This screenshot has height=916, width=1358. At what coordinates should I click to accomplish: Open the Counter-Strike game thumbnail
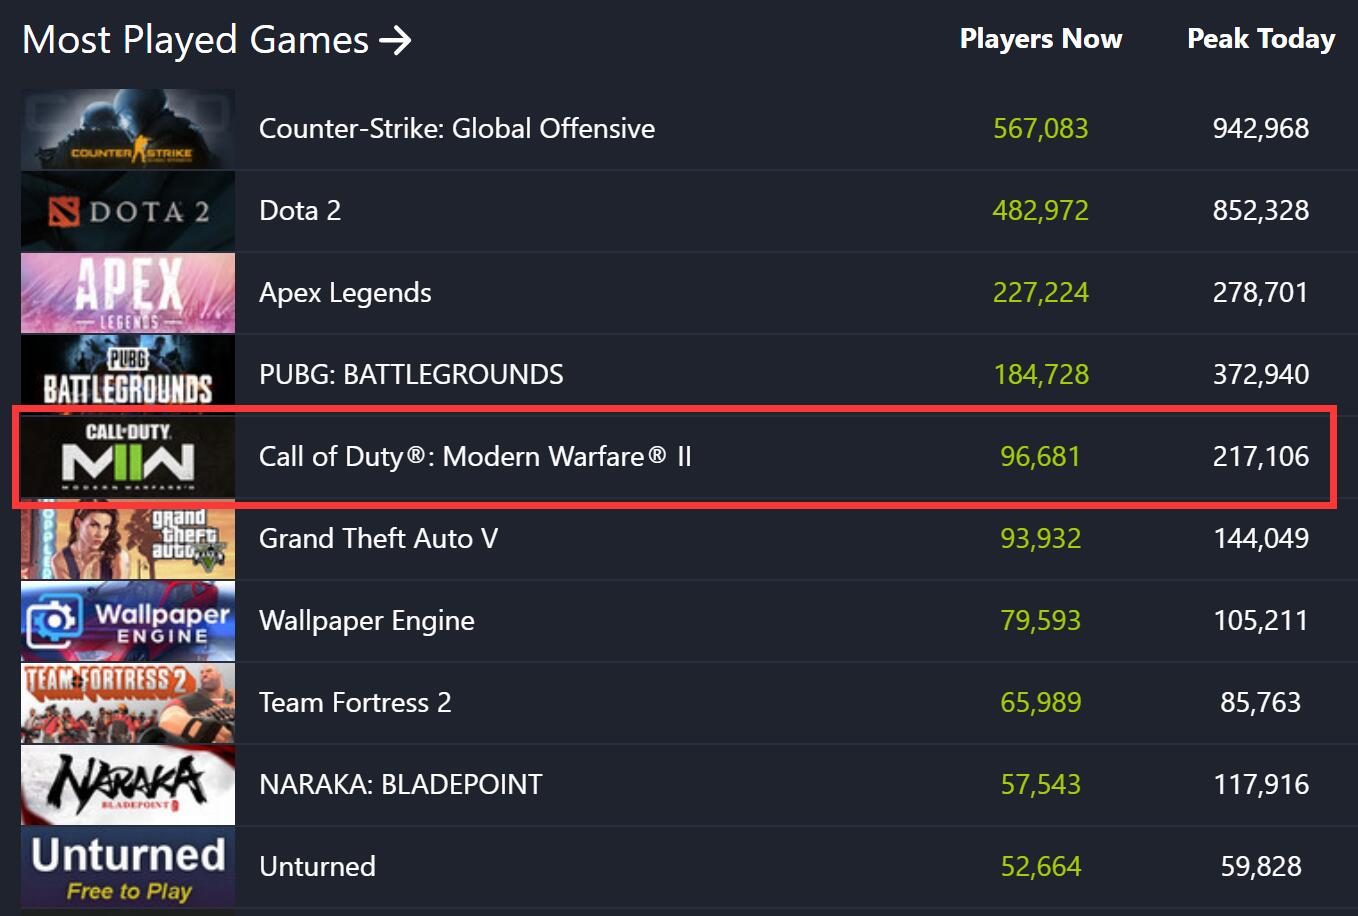[x=128, y=129]
